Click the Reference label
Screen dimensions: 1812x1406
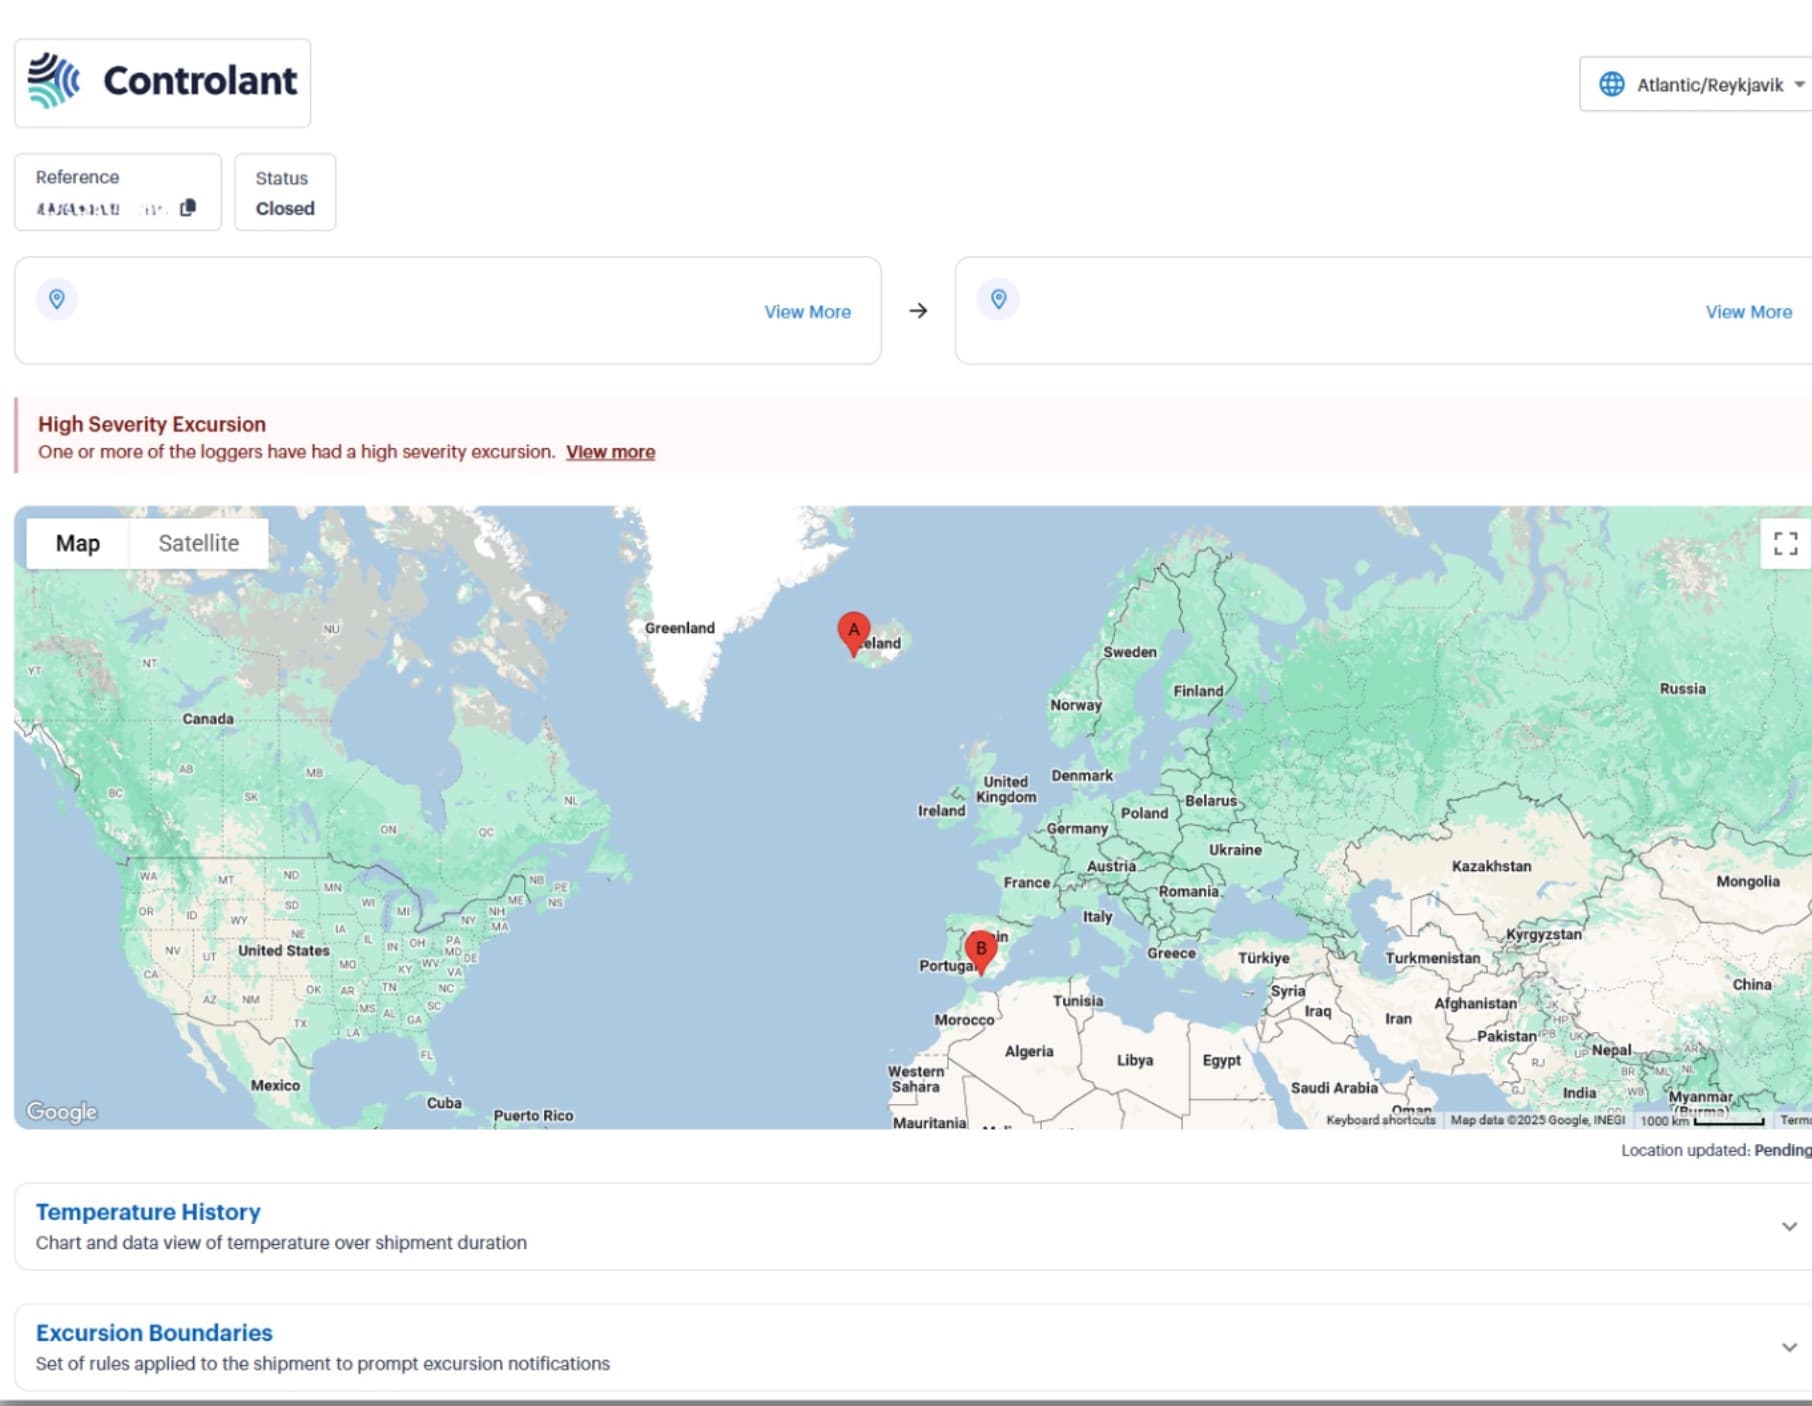pos(77,177)
